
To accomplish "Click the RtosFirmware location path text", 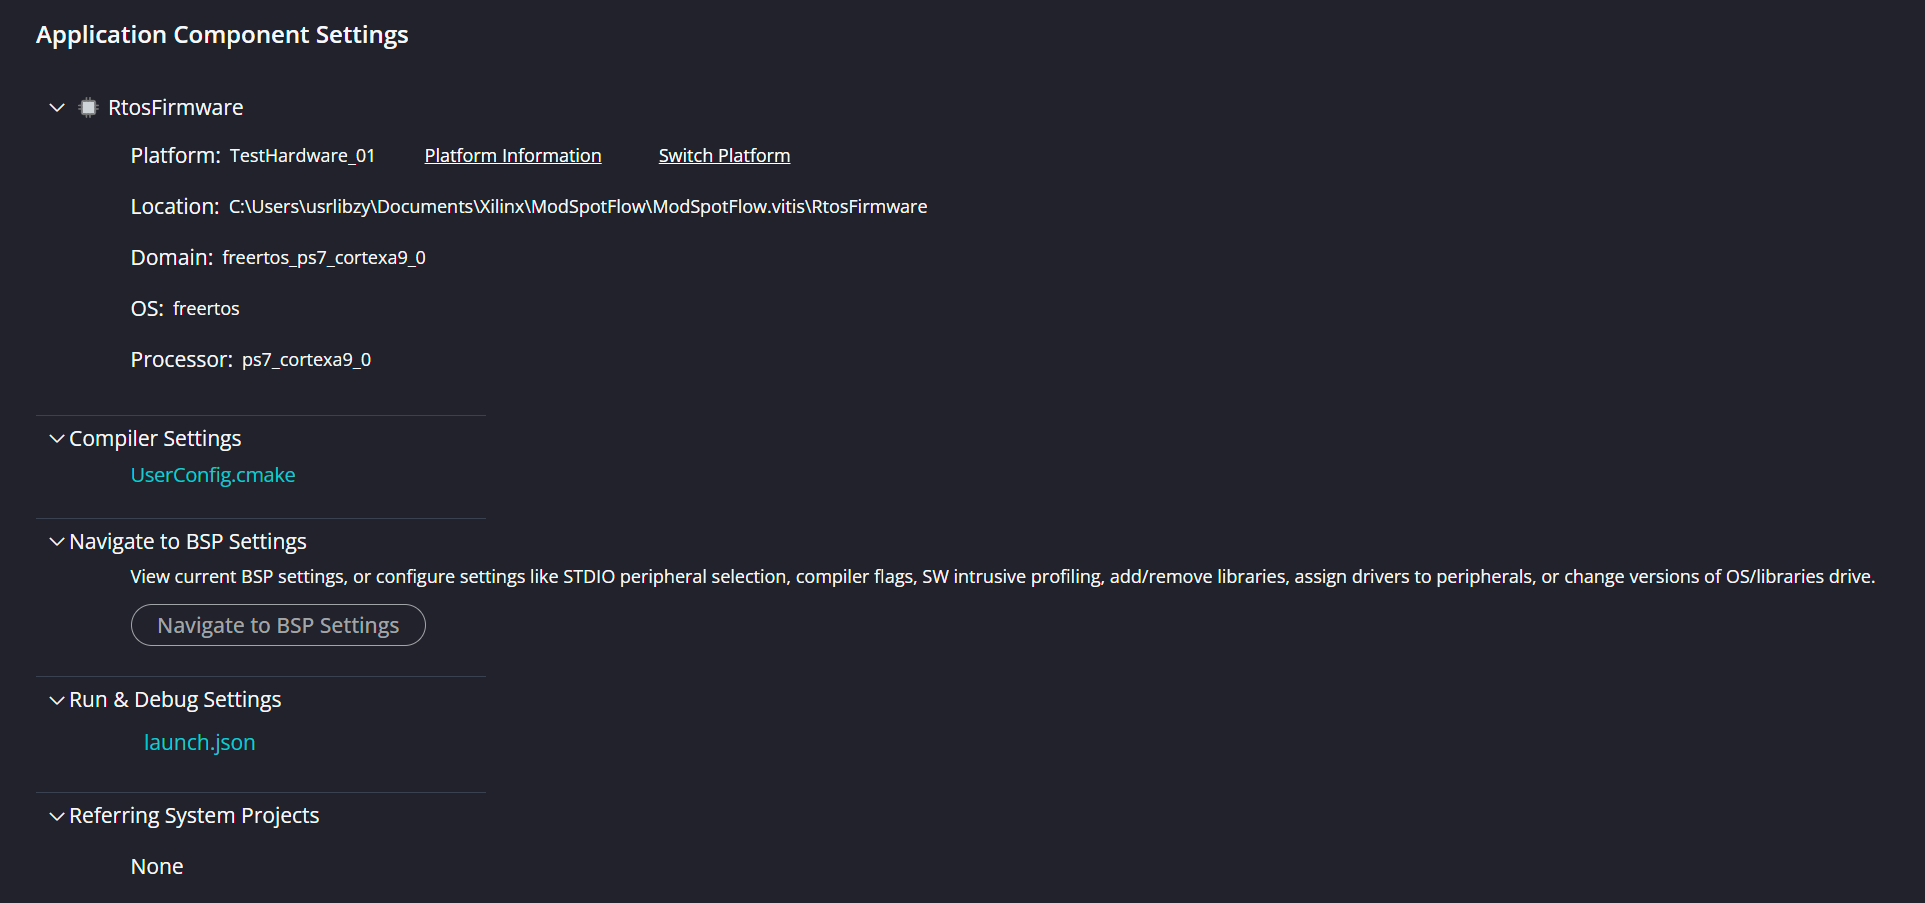I will point(578,207).
